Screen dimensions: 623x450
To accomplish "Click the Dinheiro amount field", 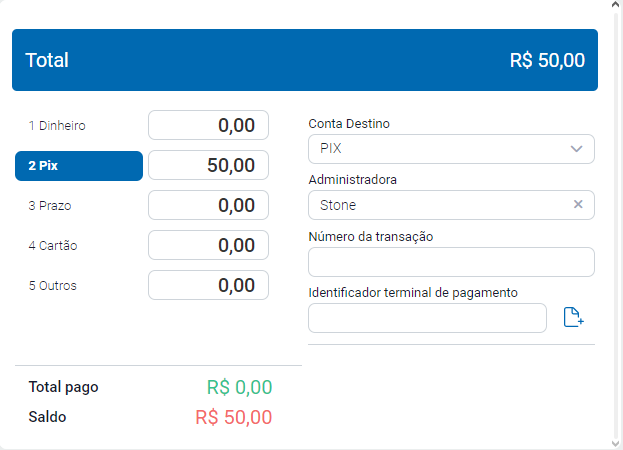I will (208, 126).
